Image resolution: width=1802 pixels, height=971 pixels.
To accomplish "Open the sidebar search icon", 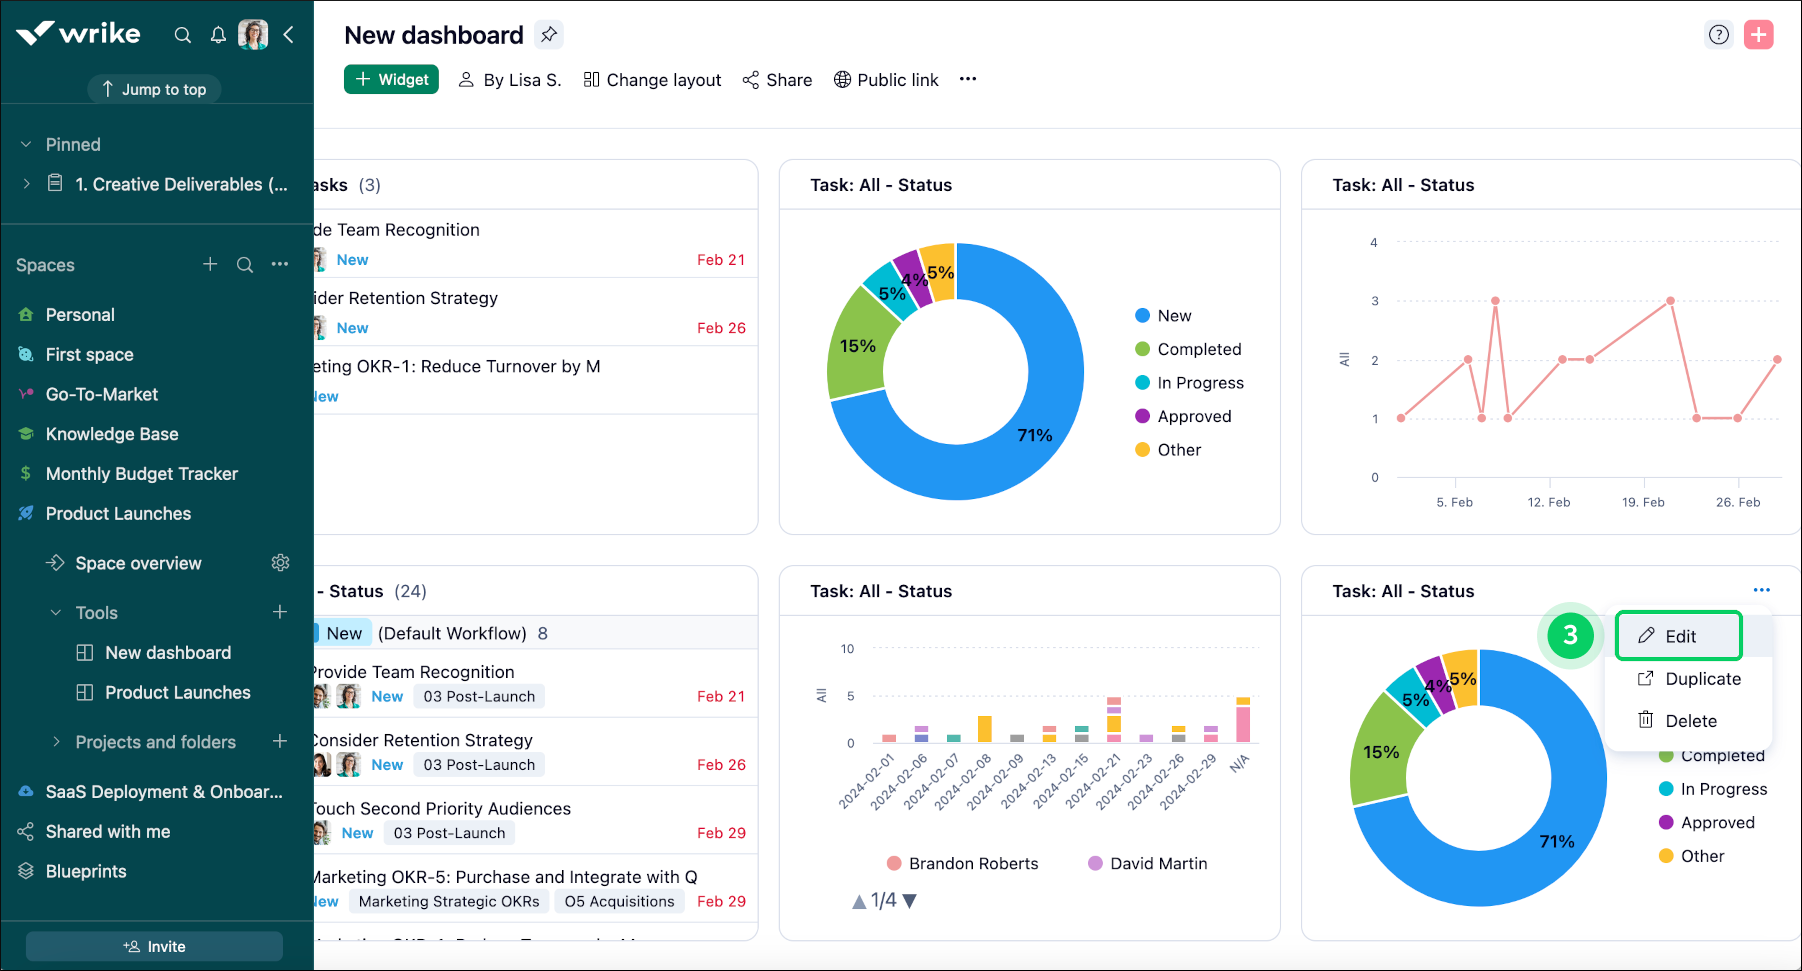I will [x=183, y=34].
